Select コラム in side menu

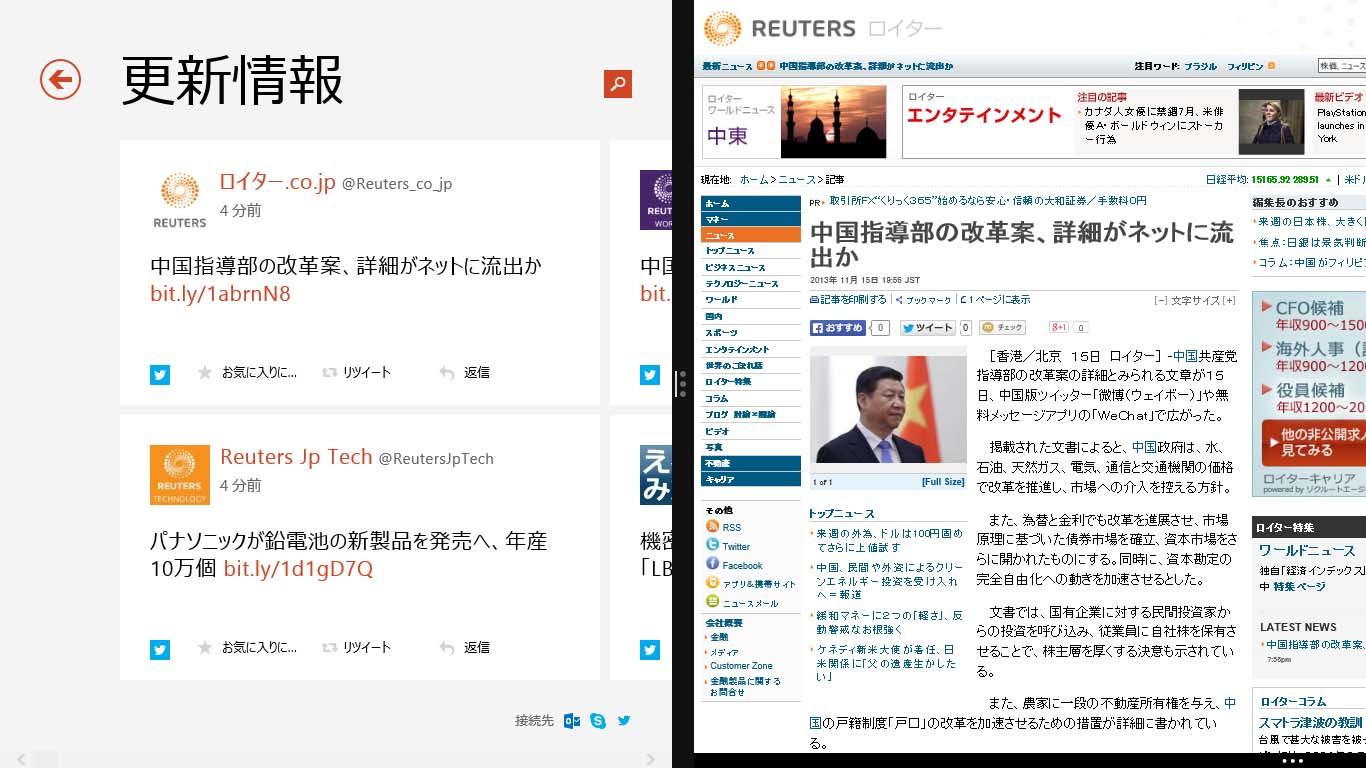coord(751,398)
